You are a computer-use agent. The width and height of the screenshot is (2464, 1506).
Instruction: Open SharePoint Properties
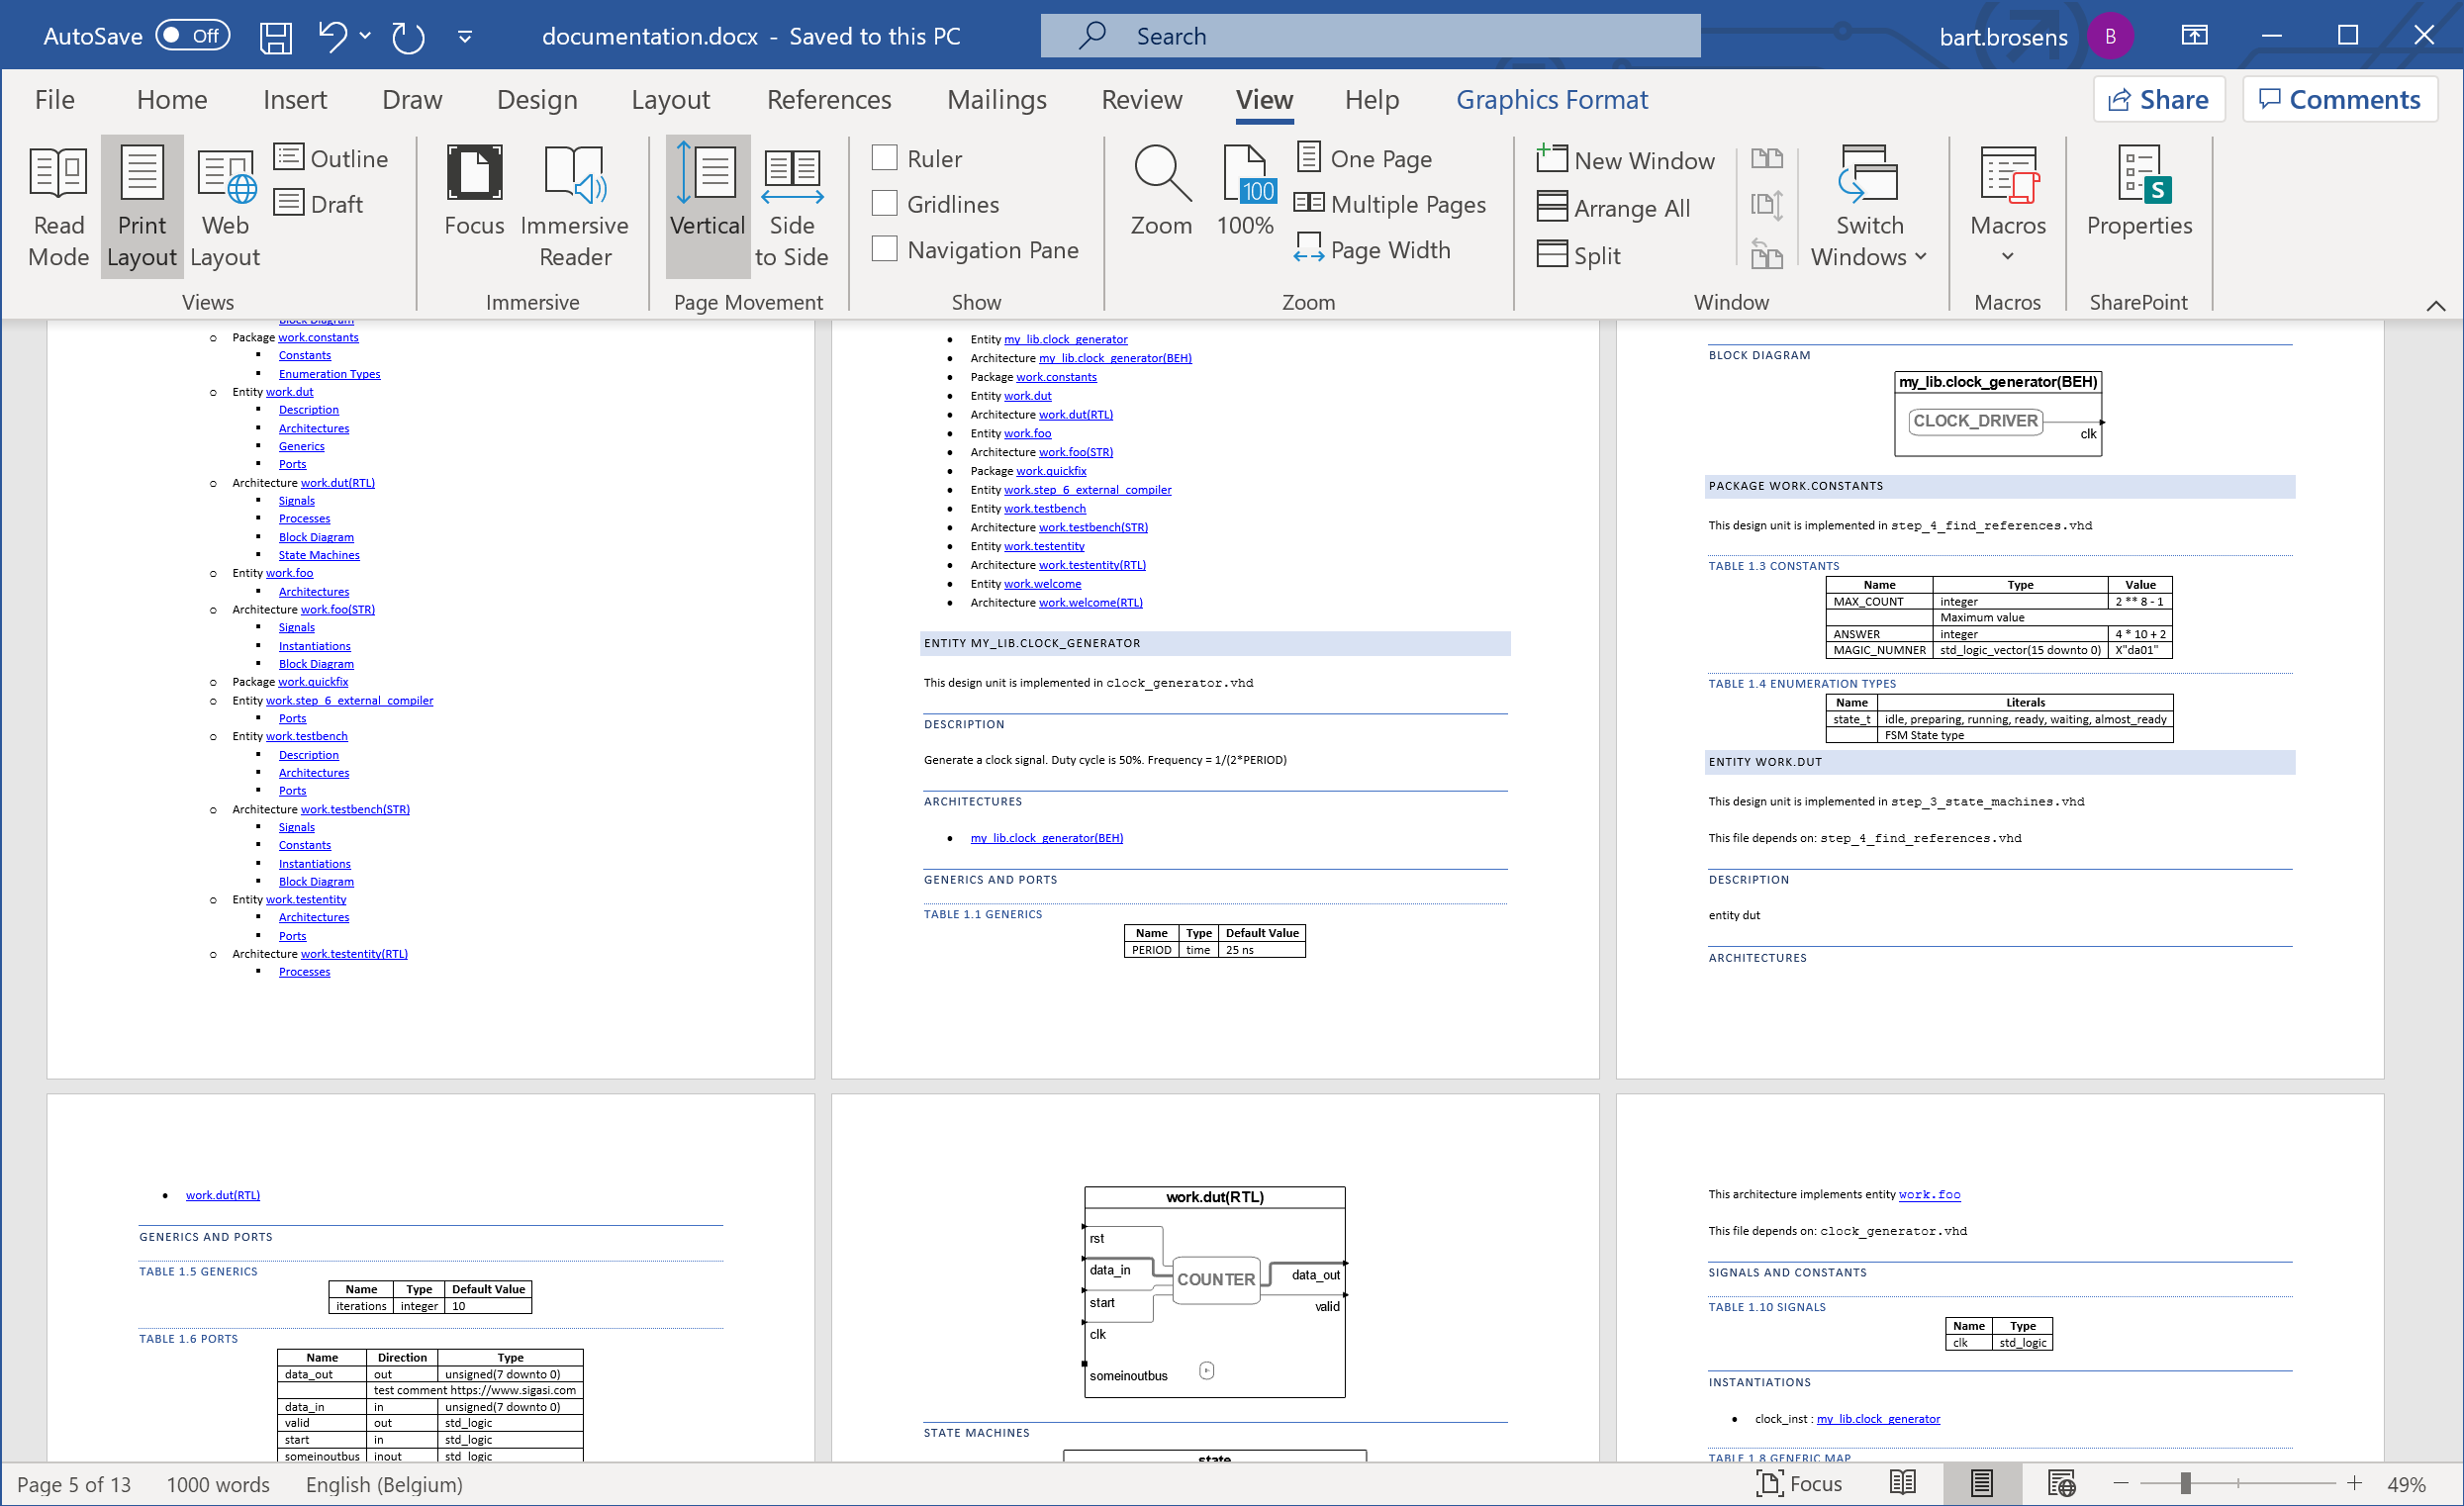(2139, 192)
